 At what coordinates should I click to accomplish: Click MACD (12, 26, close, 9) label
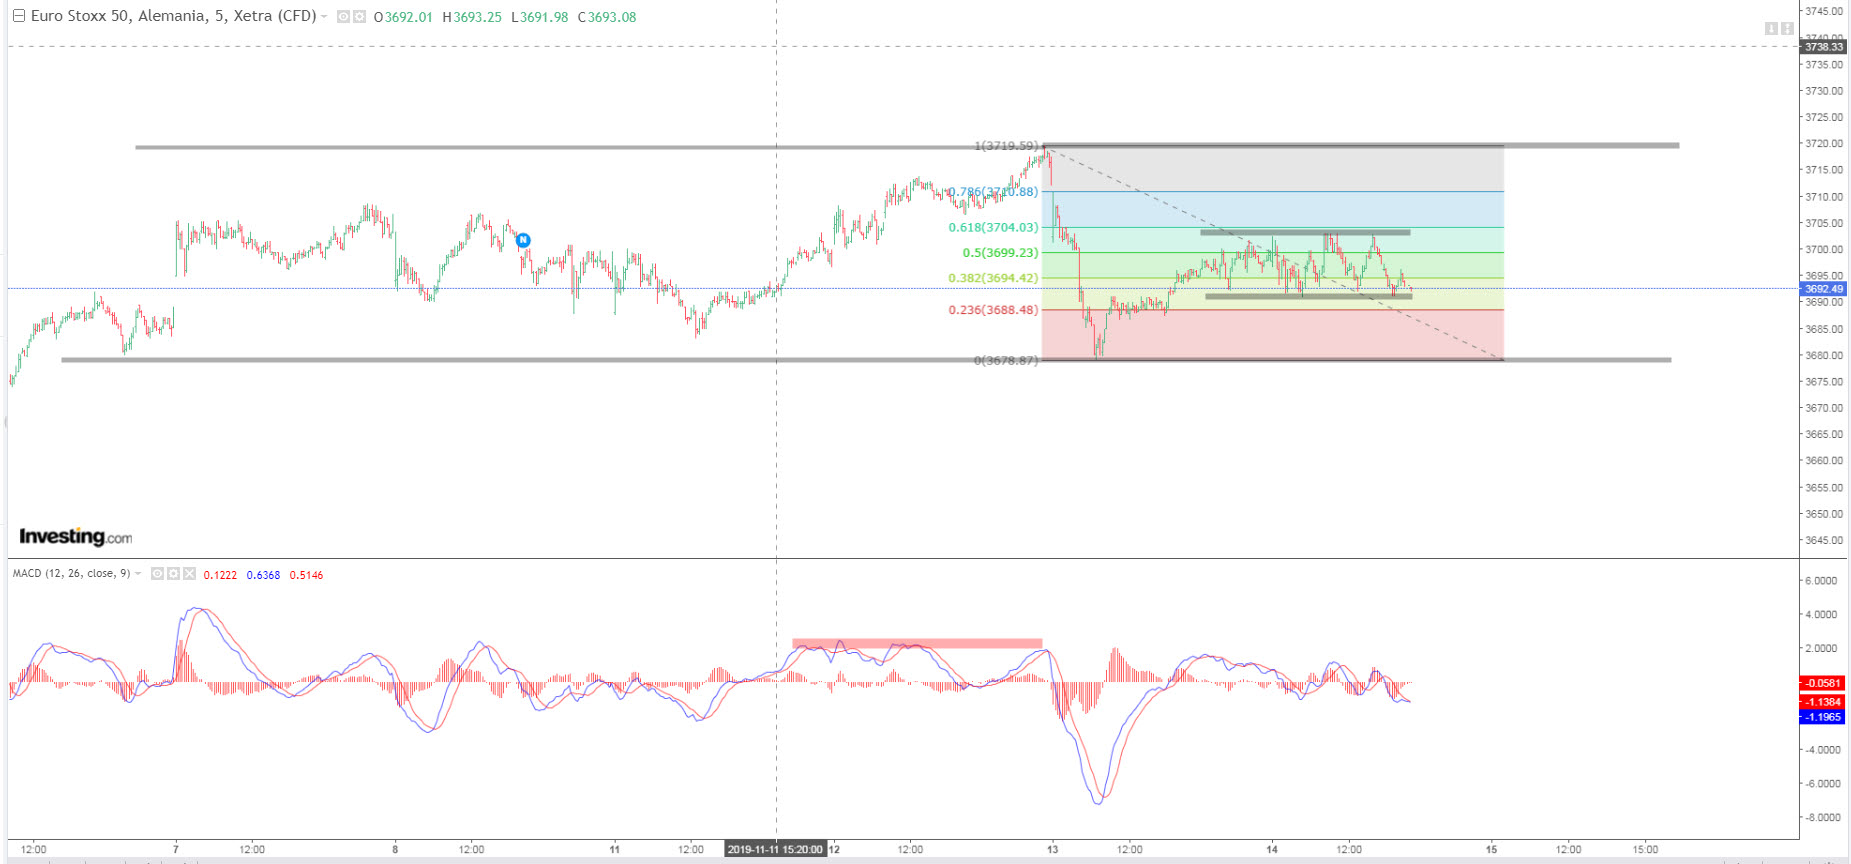point(71,574)
